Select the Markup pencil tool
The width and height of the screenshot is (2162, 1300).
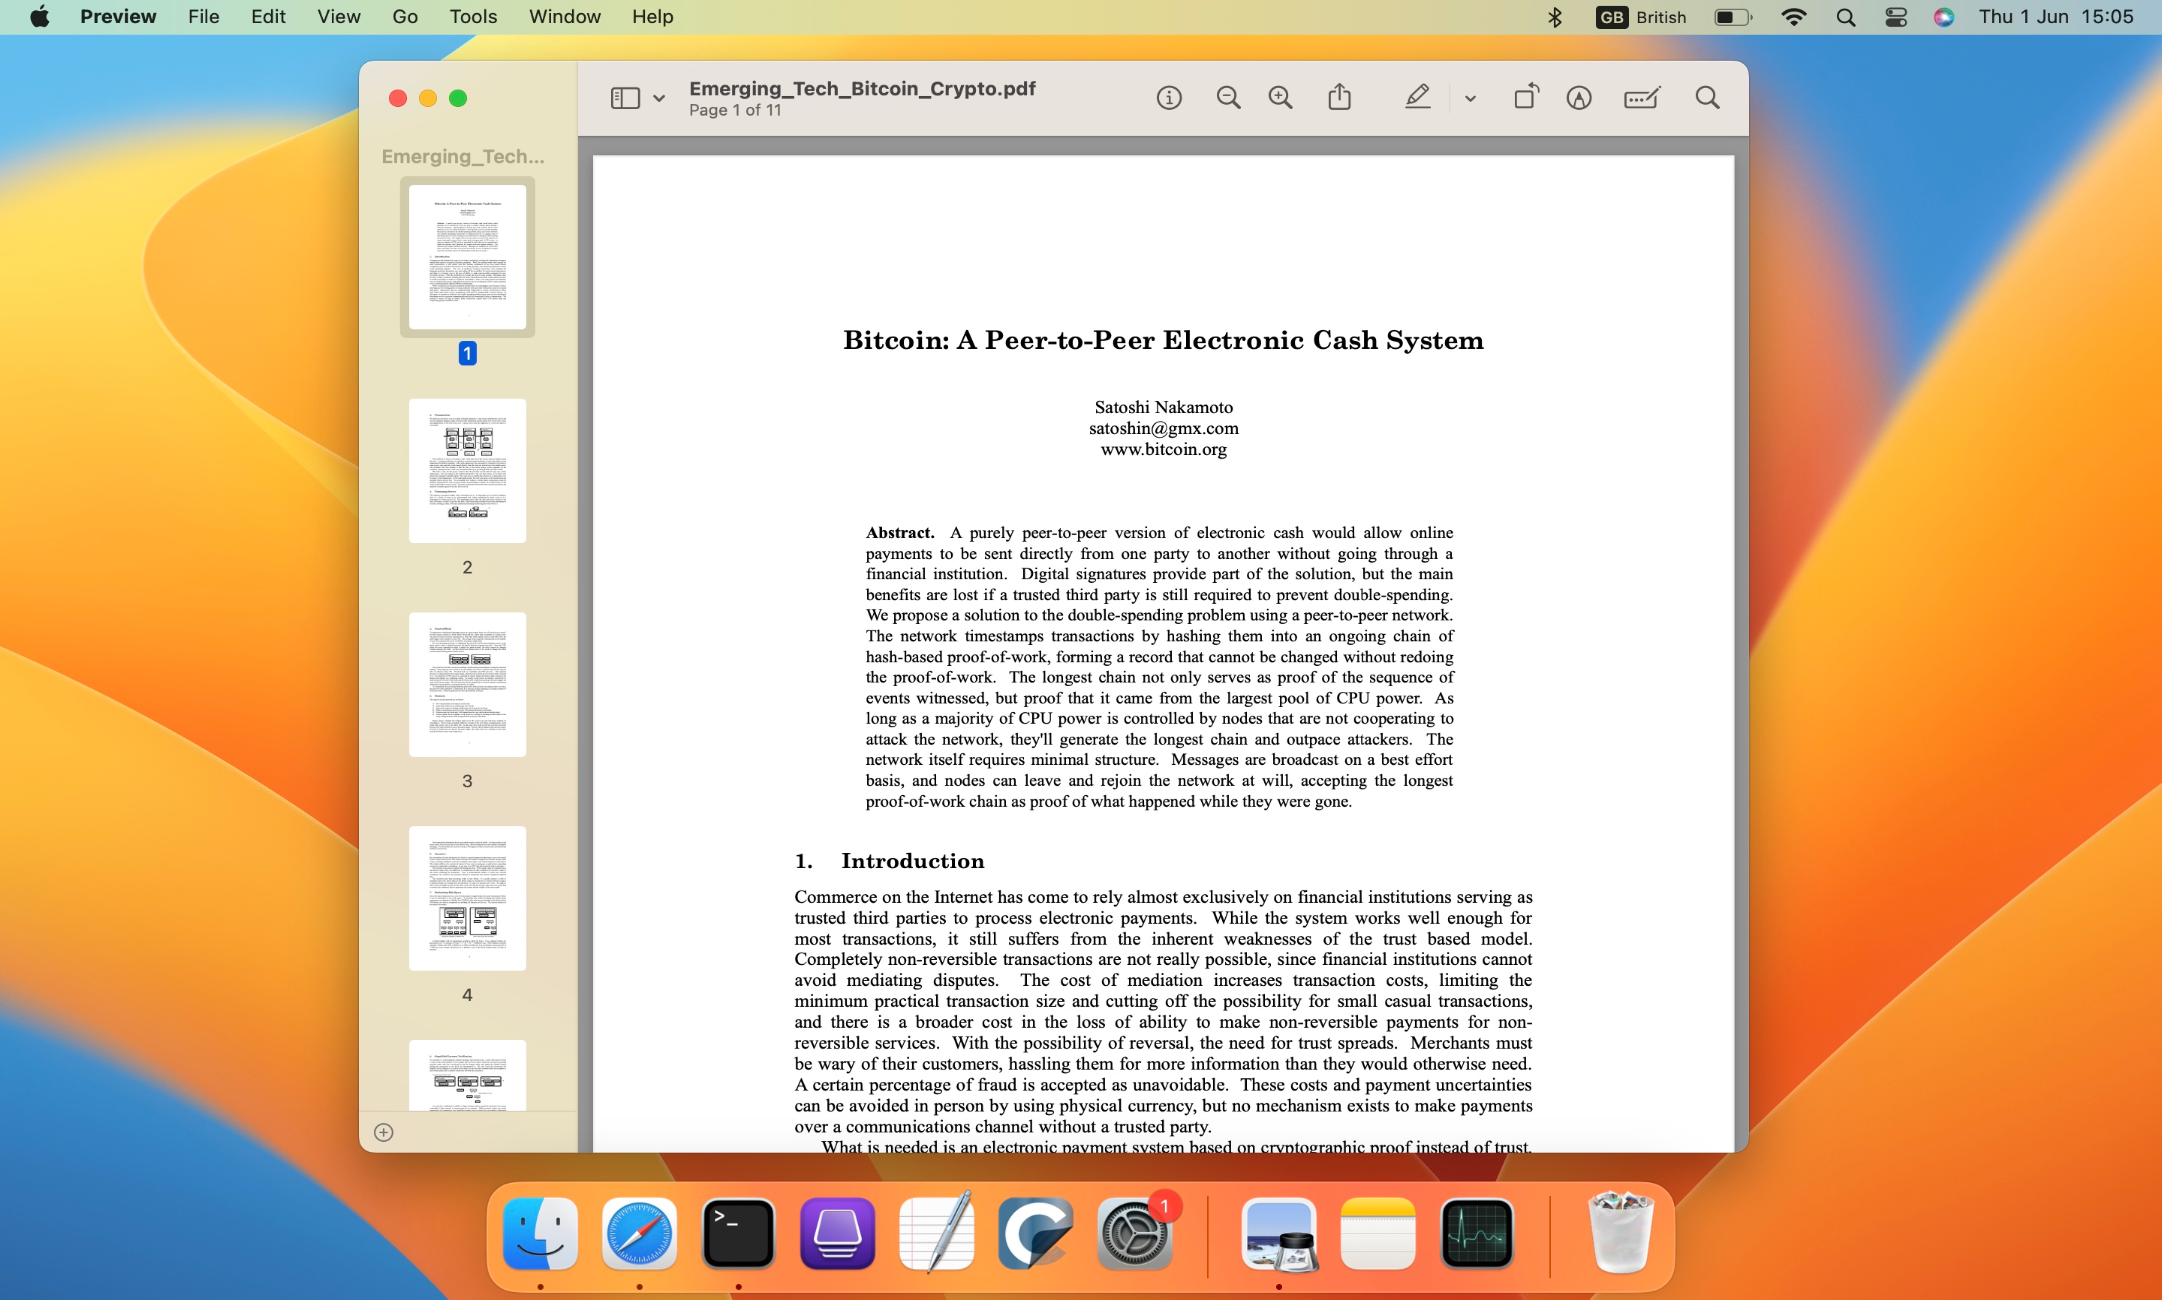(x=1418, y=97)
